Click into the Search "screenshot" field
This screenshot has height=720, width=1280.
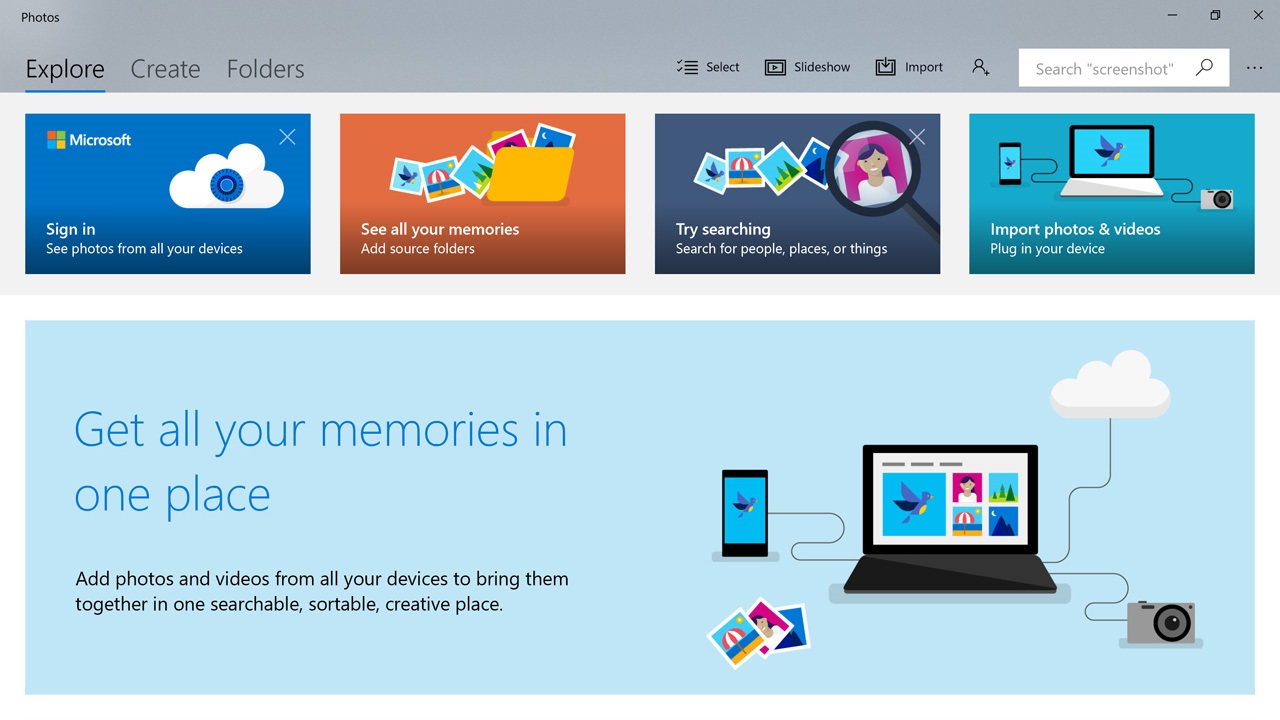[x=1104, y=68]
